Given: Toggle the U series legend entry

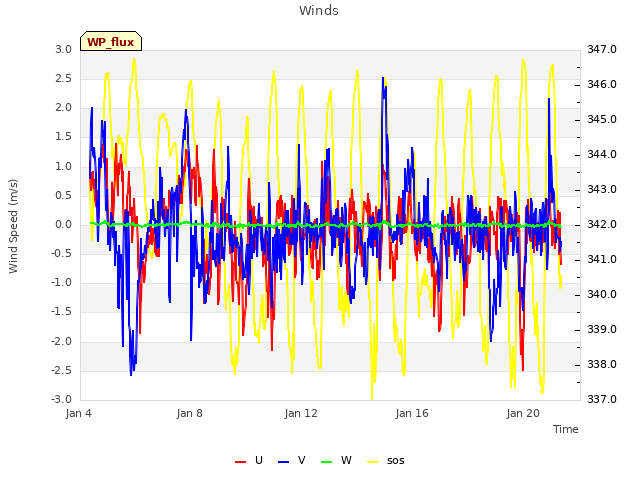Looking at the screenshot, I should [249, 460].
